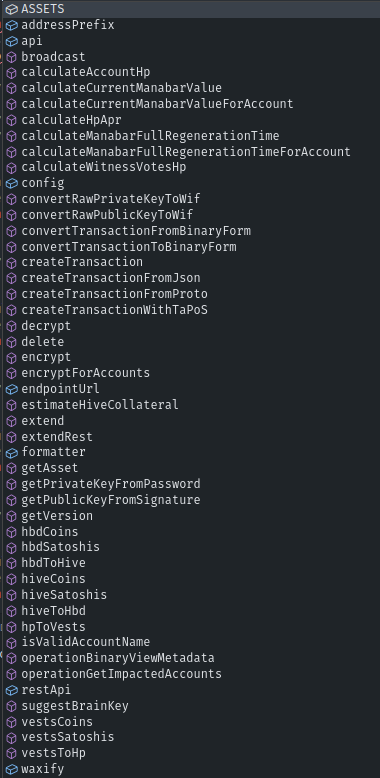380x778 pixels.
Task: Select convertRawPrivateKeyToWif entry
Action: pyautogui.click(x=111, y=199)
